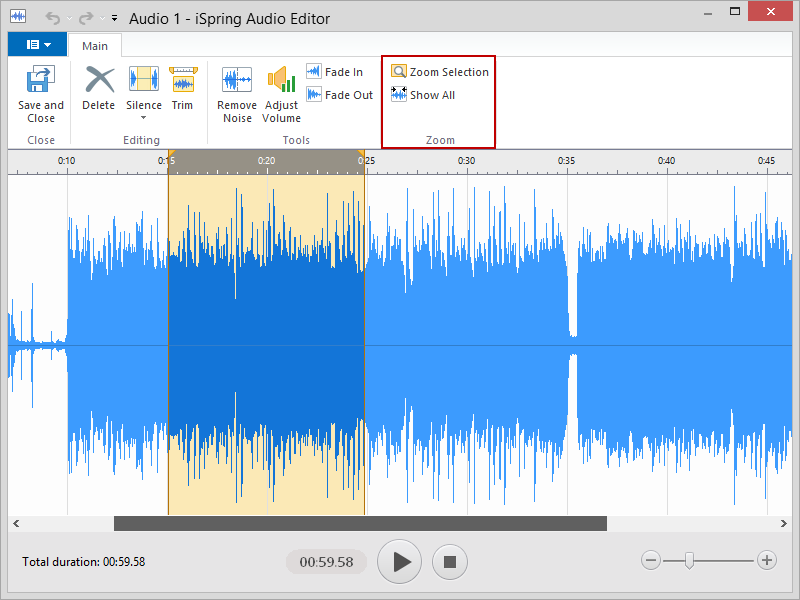This screenshot has width=800, height=600.
Task: Open the Redo history dropdown arrow
Action: tap(102, 18)
